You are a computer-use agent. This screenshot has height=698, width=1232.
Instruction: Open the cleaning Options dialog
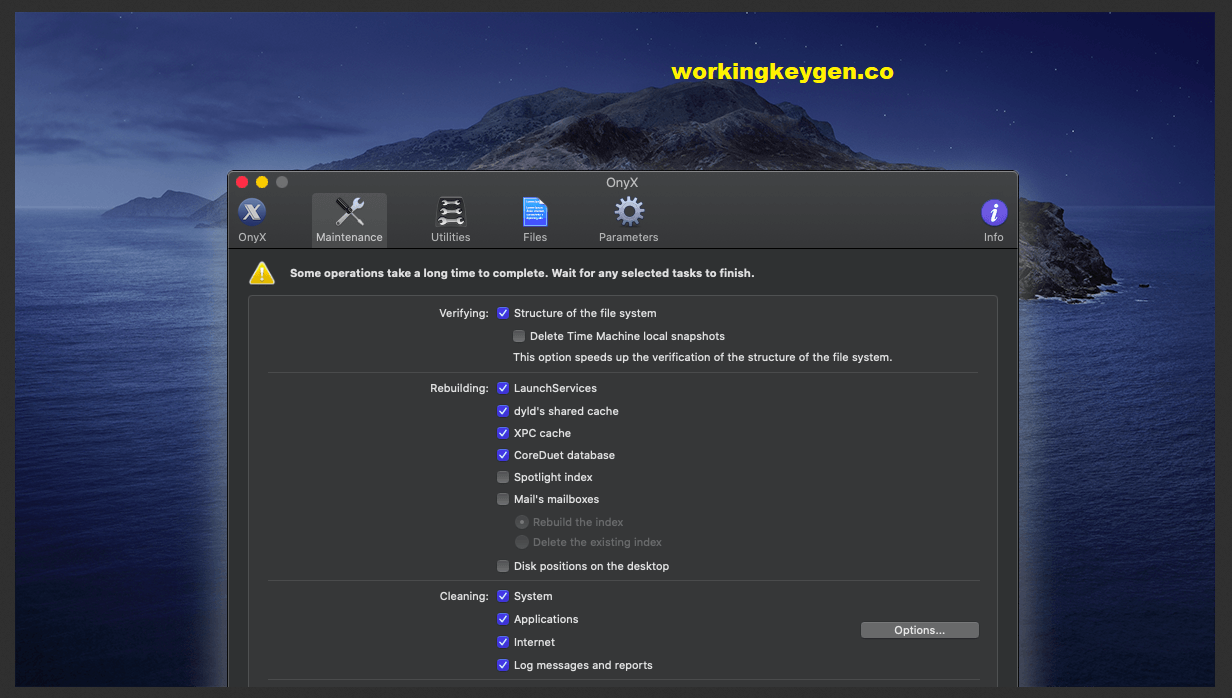[x=919, y=629]
